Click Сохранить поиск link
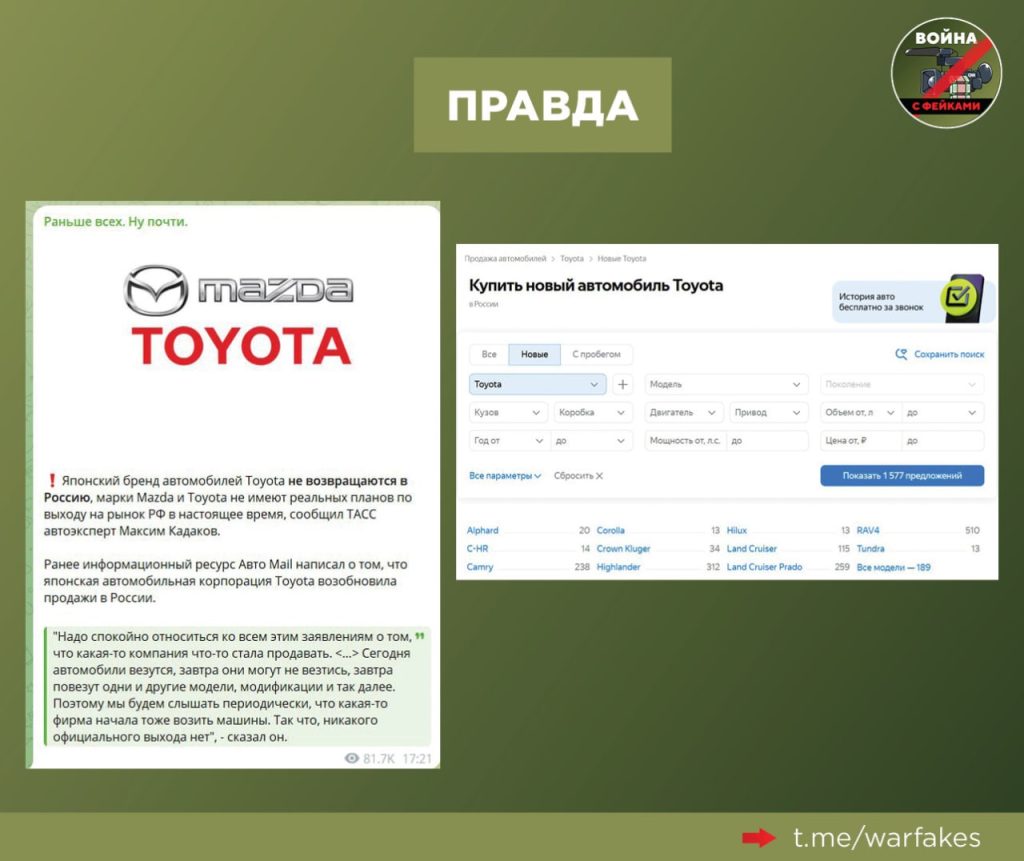Viewport: 1024px width, 861px height. (x=948, y=354)
